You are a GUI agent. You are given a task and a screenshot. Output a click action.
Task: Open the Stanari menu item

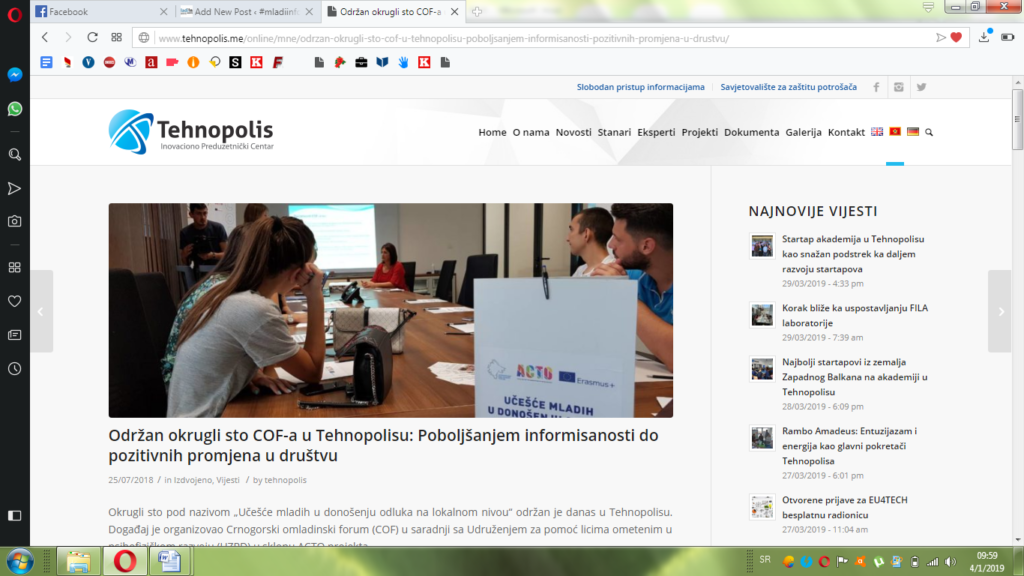coord(615,132)
